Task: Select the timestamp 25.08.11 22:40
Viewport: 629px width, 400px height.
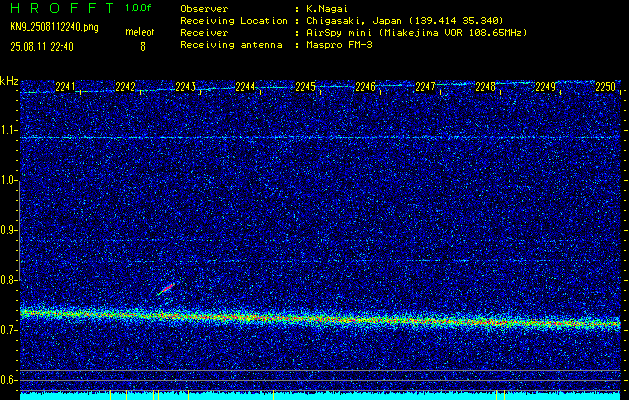Action: (x=42, y=47)
